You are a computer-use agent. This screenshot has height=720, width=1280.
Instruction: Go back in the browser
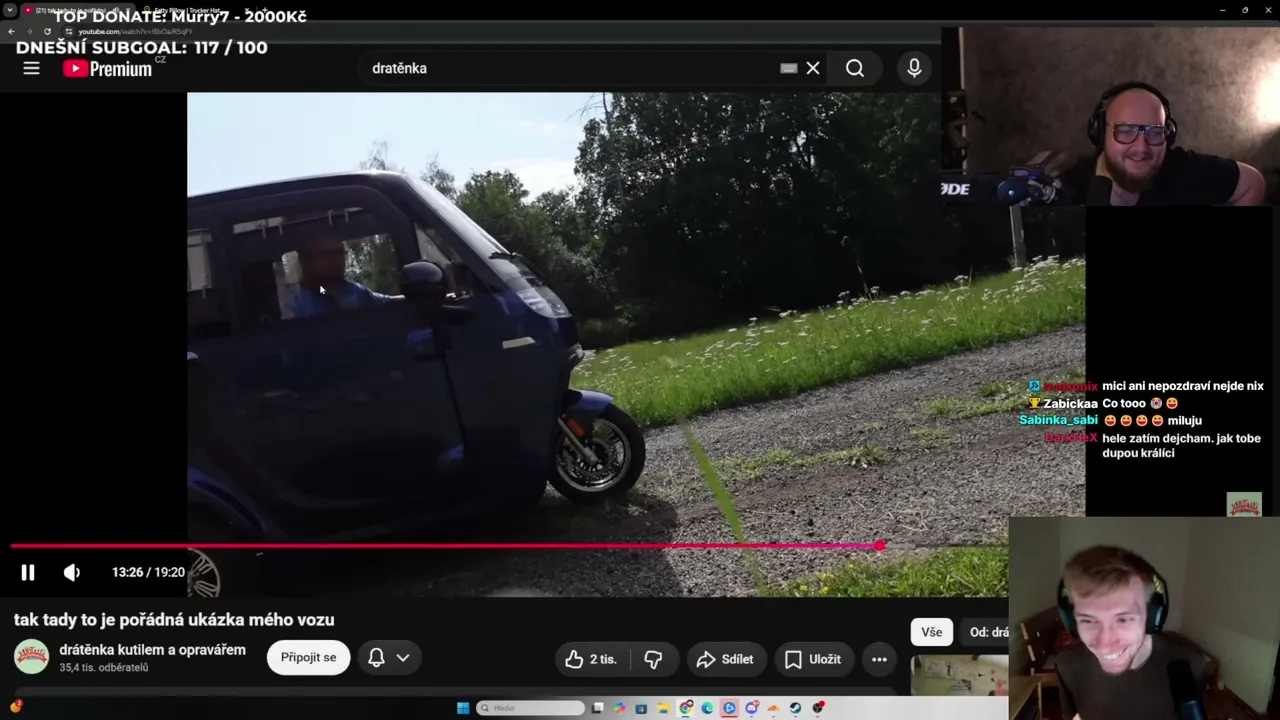pos(11,31)
